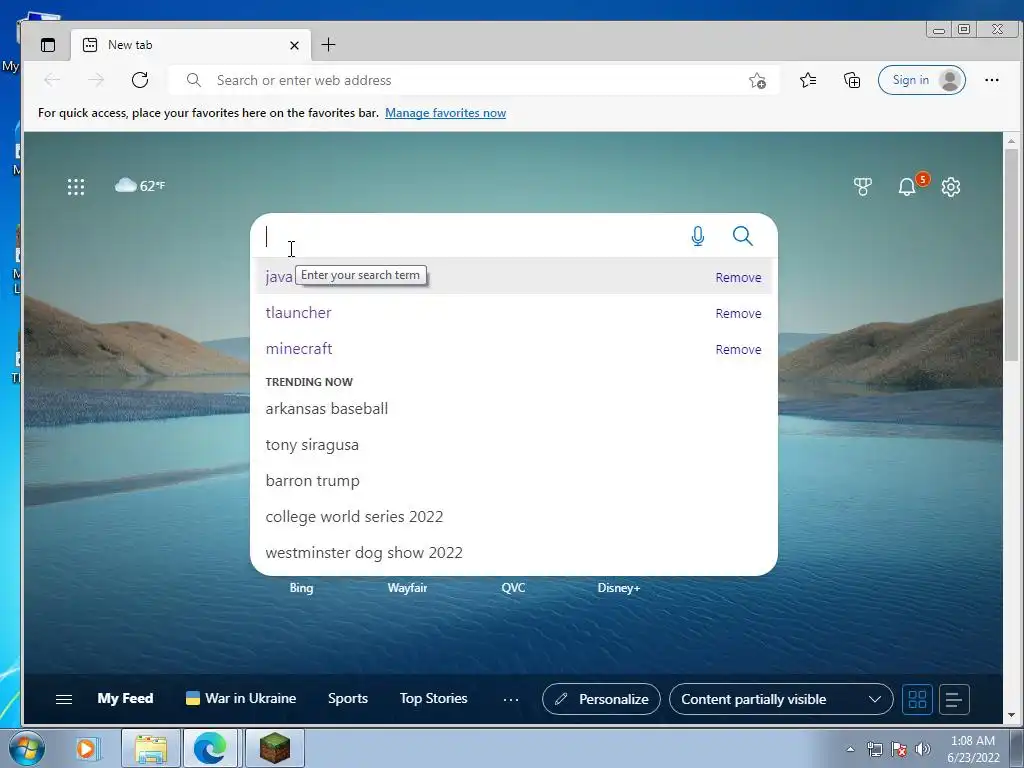Open the app launcher grid icon
Screen dimensions: 1024x768
pos(76,187)
